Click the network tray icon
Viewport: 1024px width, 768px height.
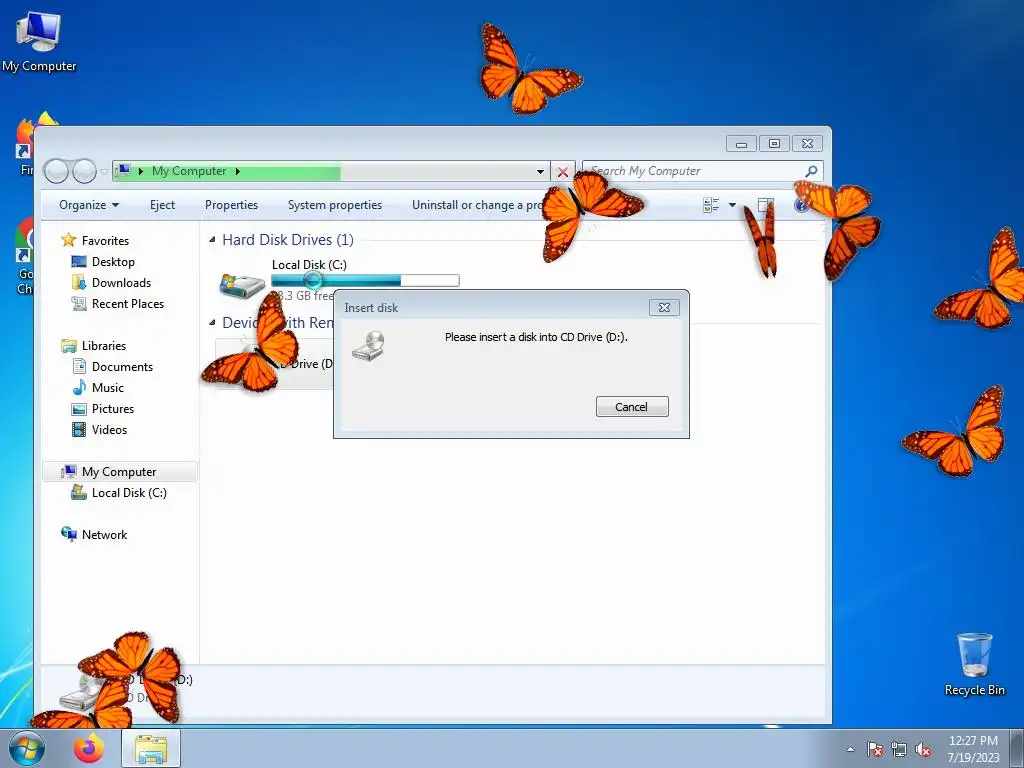(x=899, y=749)
